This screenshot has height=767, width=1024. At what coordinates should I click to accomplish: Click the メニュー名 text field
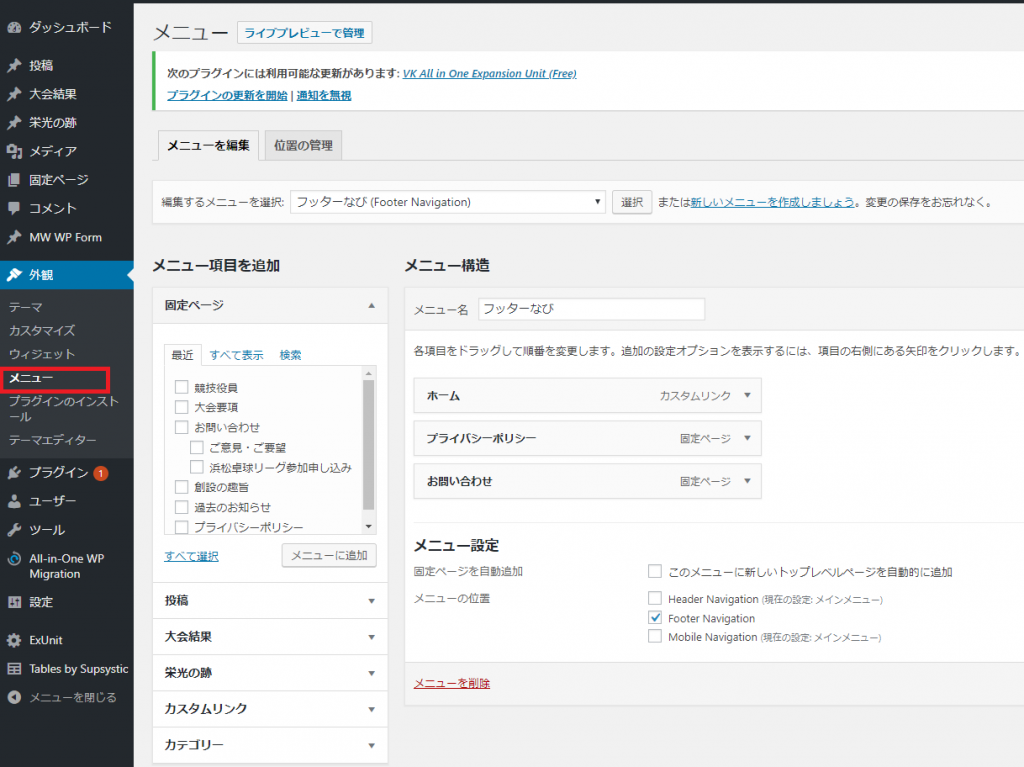coord(591,309)
